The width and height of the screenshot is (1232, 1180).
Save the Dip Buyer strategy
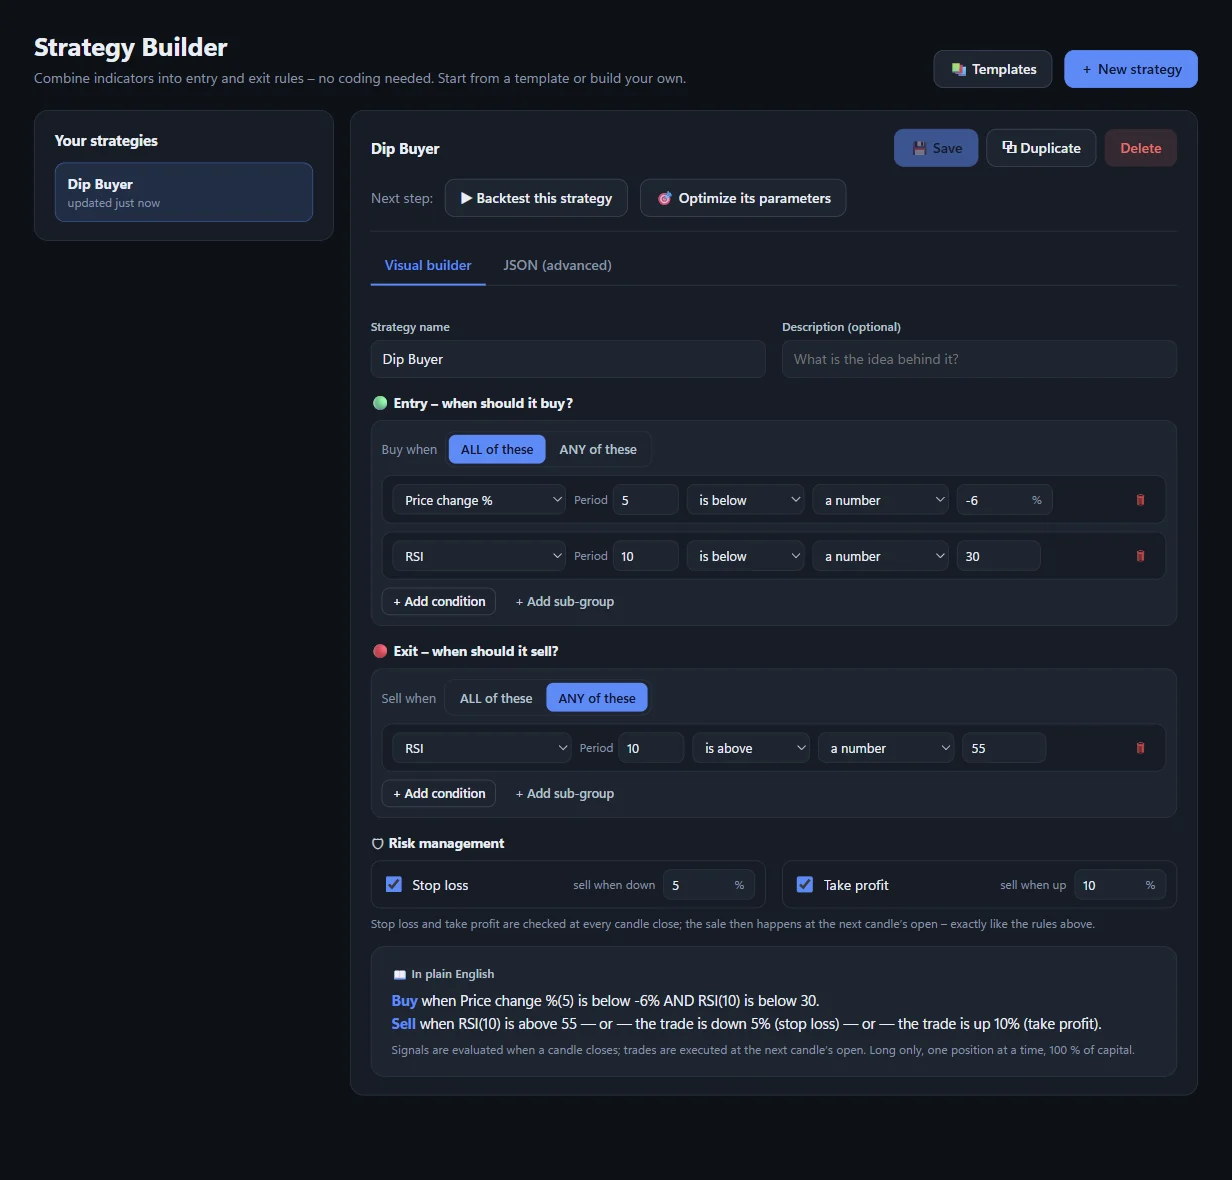point(936,148)
